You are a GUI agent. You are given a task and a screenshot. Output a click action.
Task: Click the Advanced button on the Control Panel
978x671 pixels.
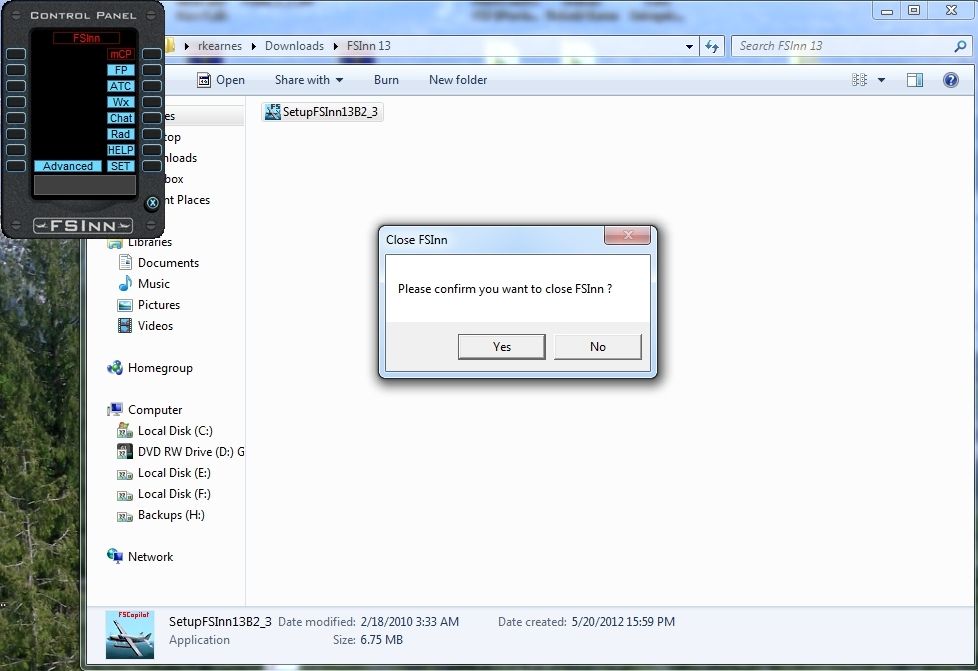[x=67, y=167]
